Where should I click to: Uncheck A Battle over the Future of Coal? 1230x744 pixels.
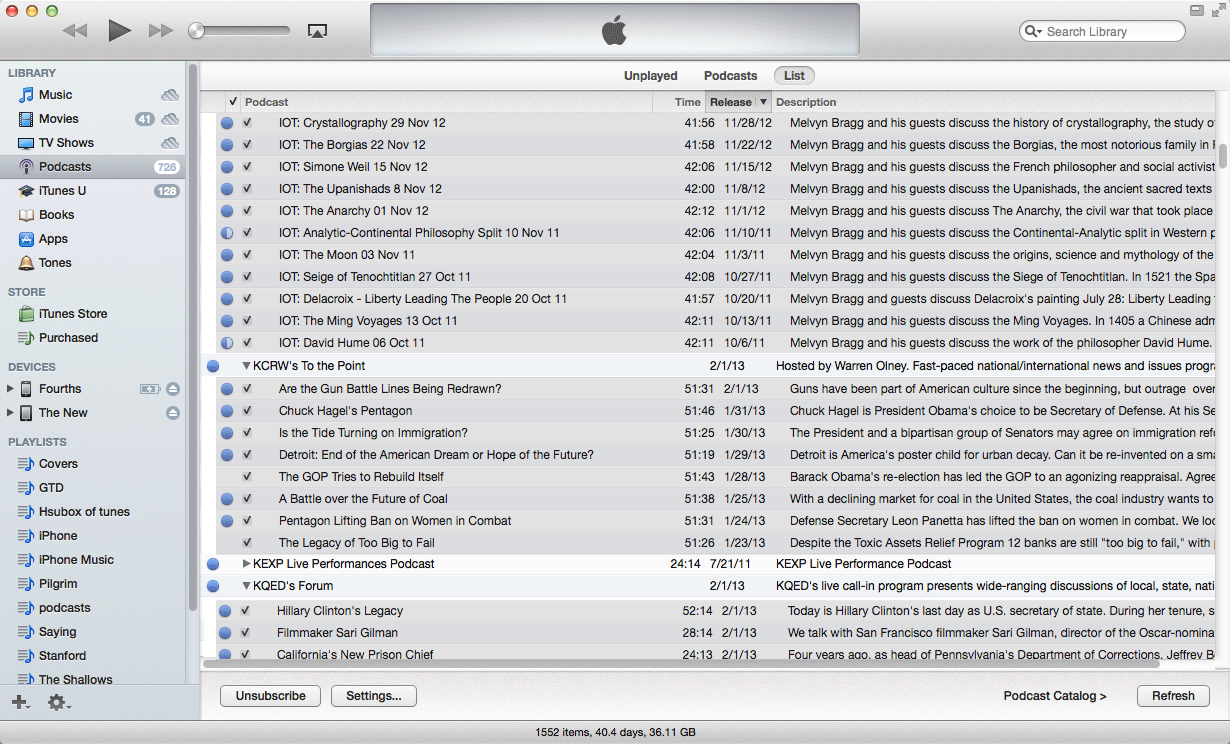(247, 499)
